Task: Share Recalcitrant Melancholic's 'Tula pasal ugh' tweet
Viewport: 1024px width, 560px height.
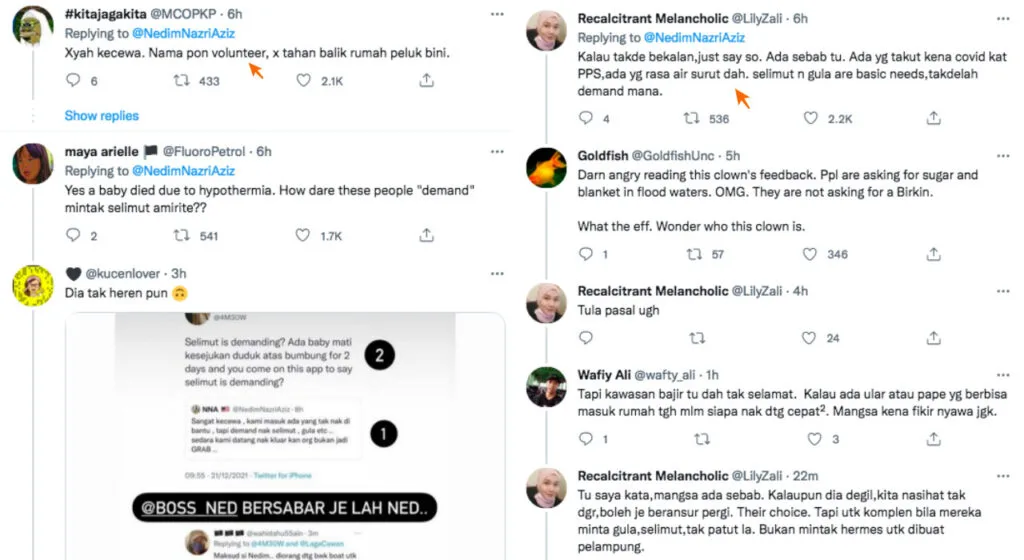Action: pos(933,338)
